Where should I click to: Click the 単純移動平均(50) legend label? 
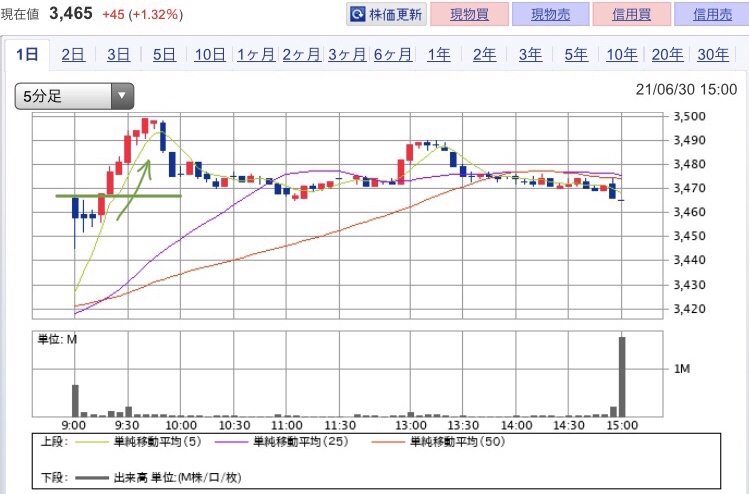tap(458, 441)
